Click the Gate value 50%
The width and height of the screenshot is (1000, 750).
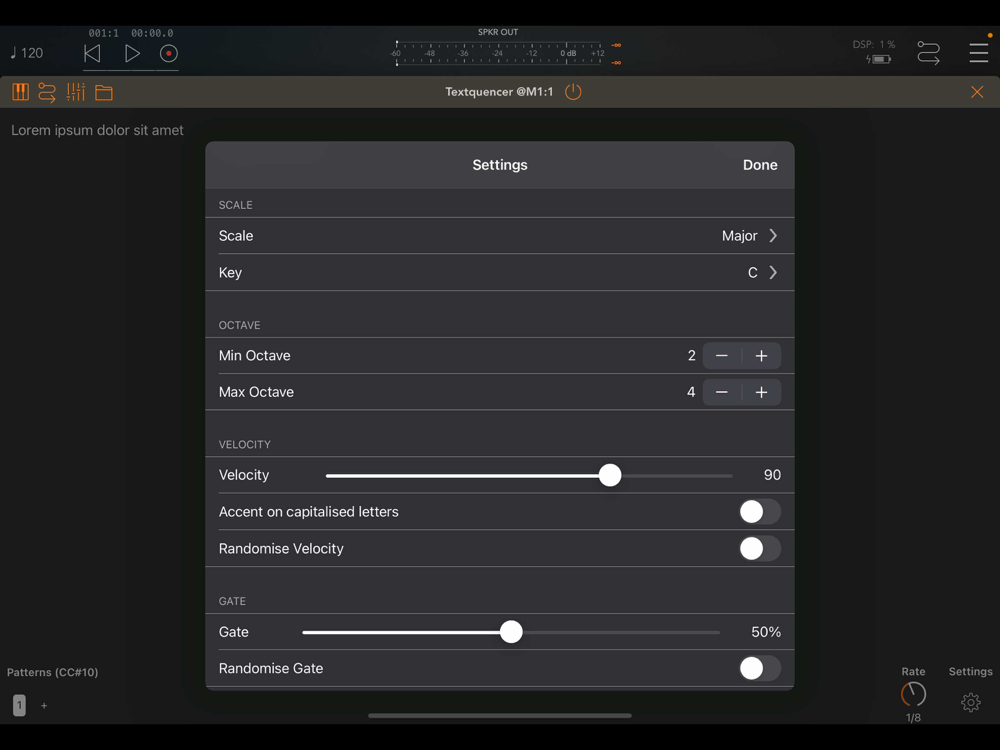coord(766,632)
